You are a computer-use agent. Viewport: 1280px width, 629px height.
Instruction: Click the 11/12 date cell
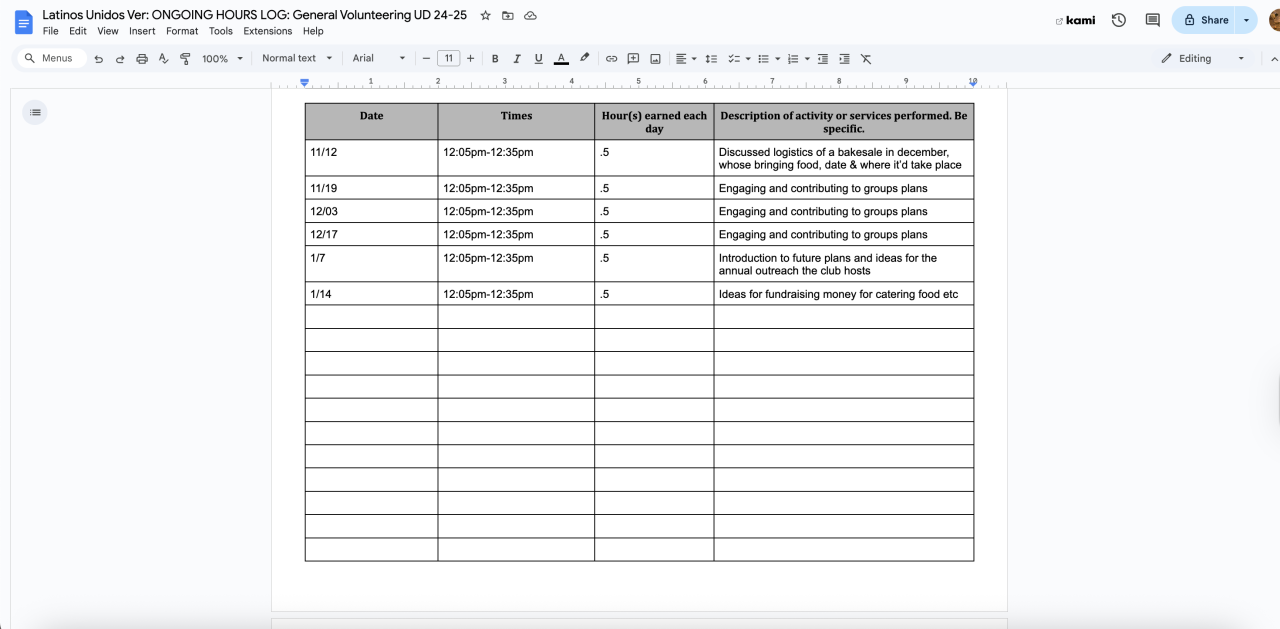click(371, 158)
